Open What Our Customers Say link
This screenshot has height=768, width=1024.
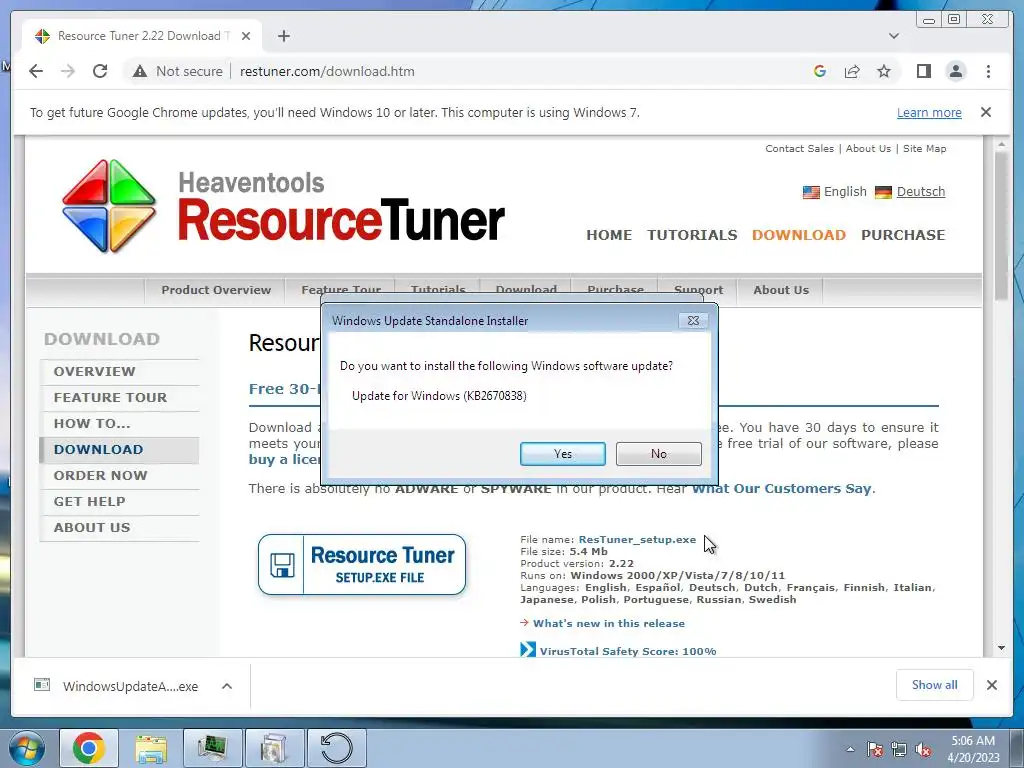point(782,488)
